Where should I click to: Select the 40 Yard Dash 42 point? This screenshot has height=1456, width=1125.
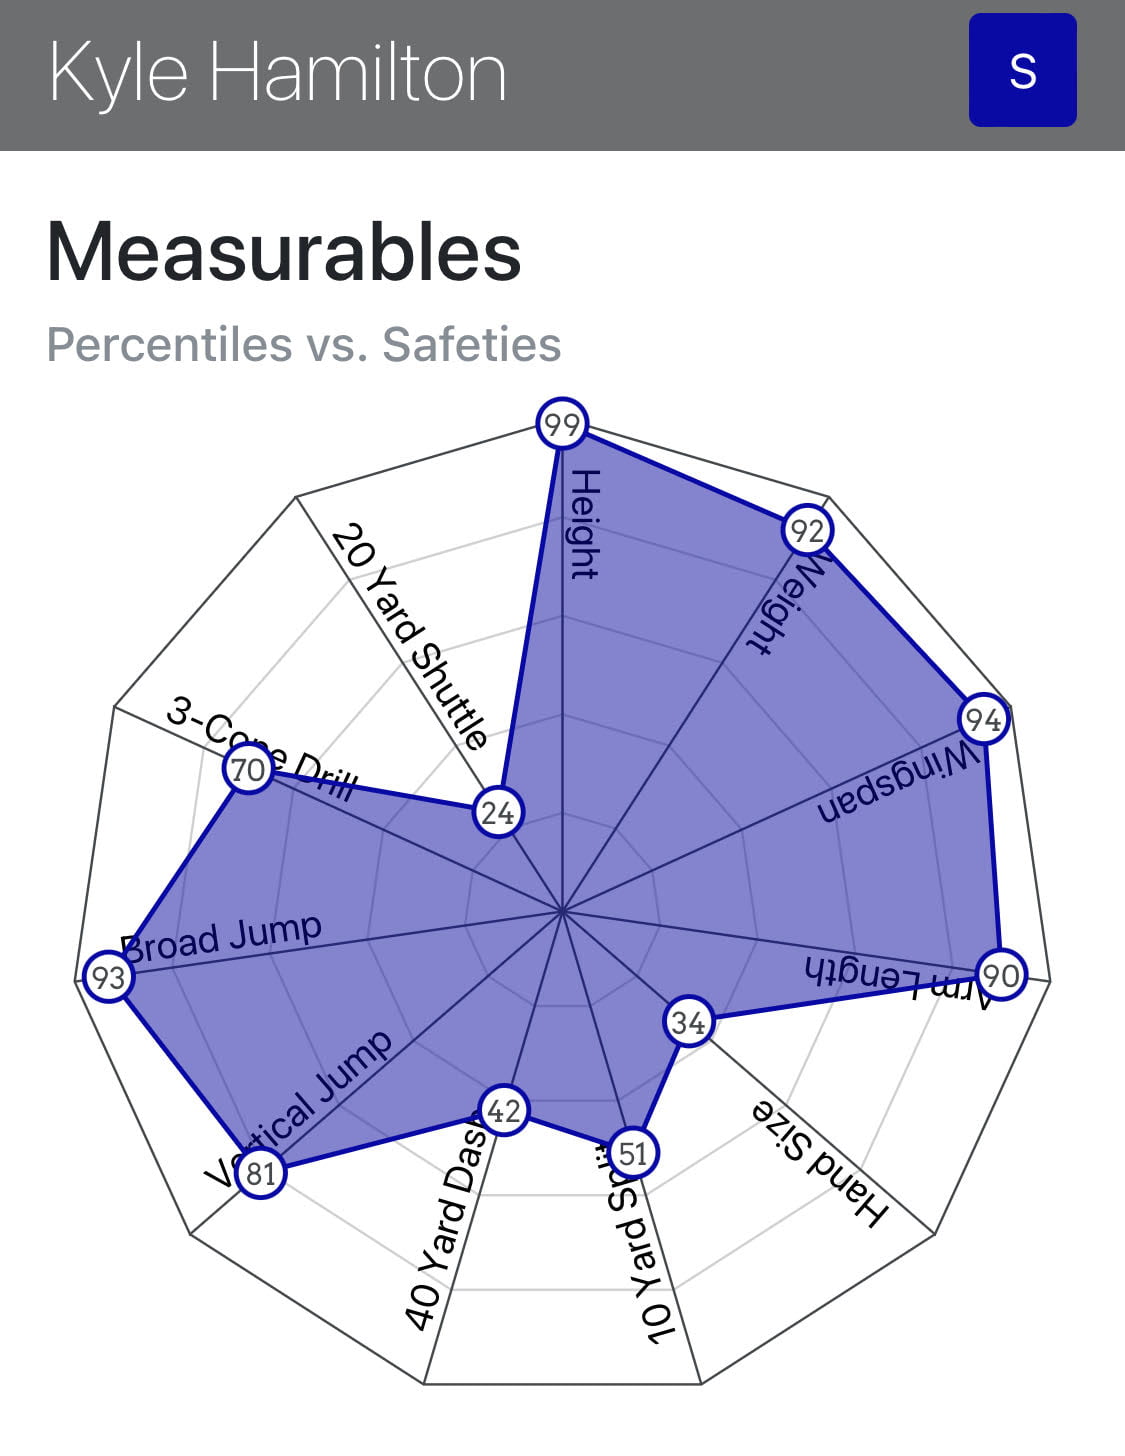click(x=504, y=1110)
